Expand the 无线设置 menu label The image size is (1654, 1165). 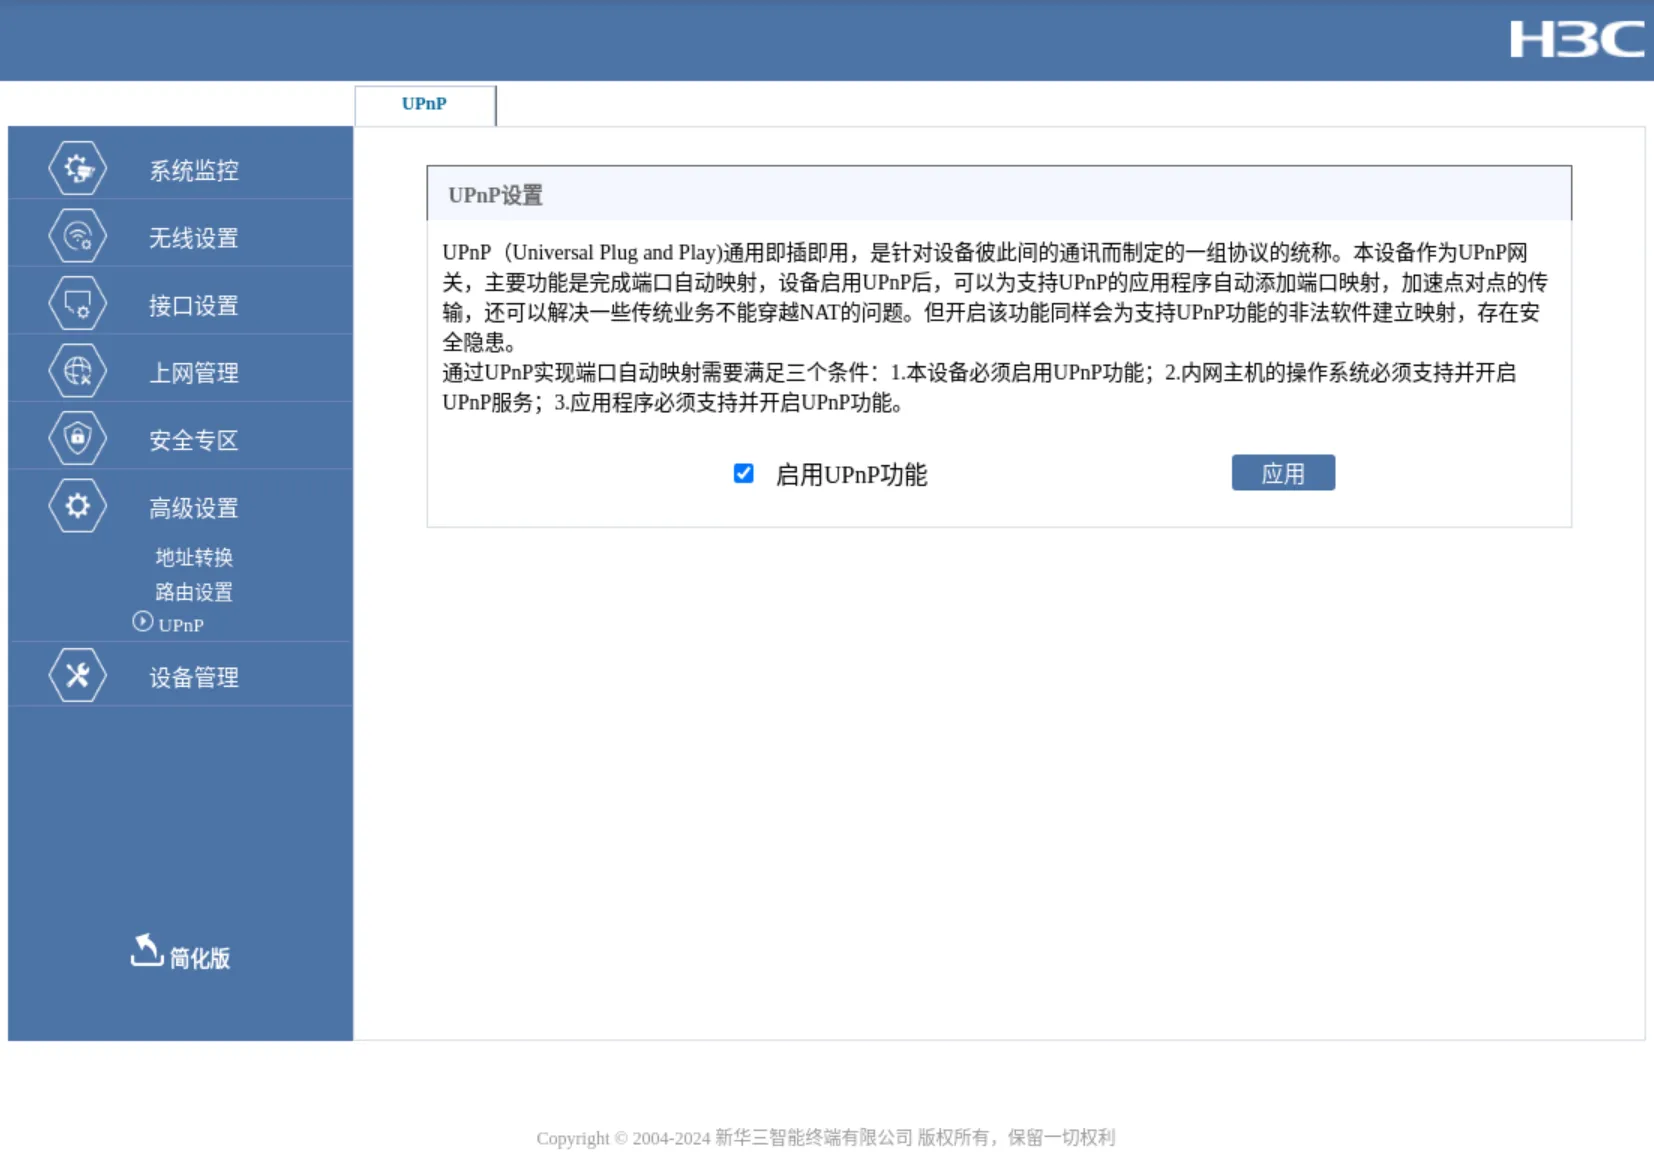pyautogui.click(x=194, y=238)
